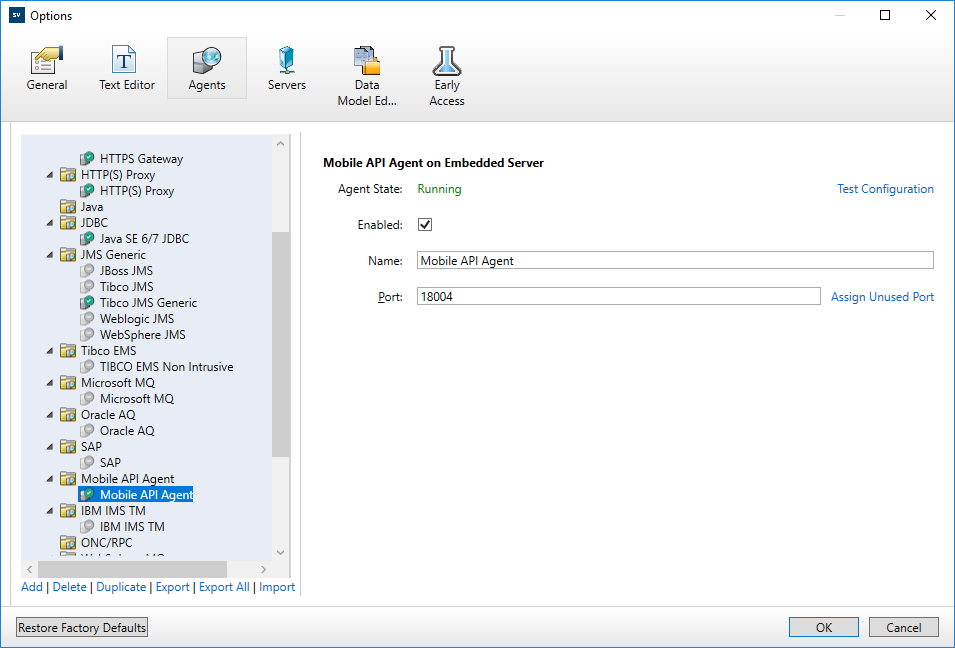Screen dimensions: 955x648
Task: Click the Java SE 6/7 JDBC agent icon
Action: (88, 239)
